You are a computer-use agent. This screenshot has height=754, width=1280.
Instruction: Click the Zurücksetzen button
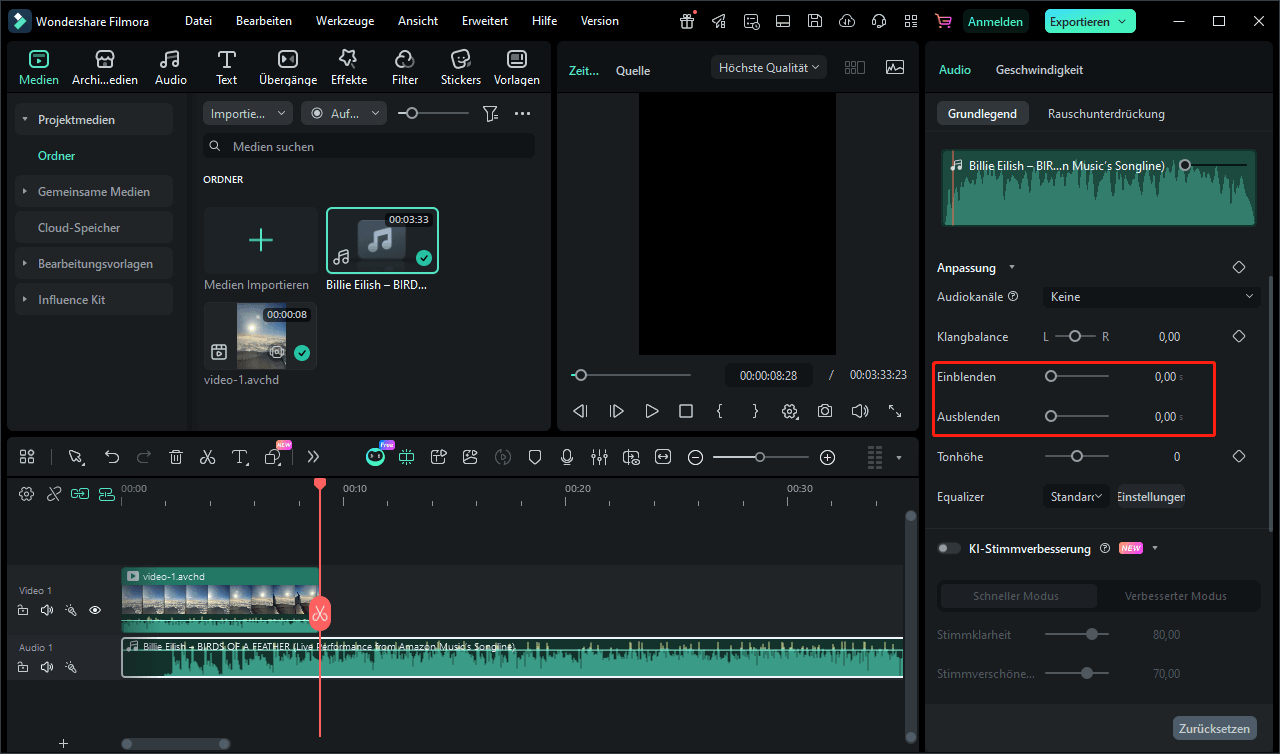tap(1214, 728)
